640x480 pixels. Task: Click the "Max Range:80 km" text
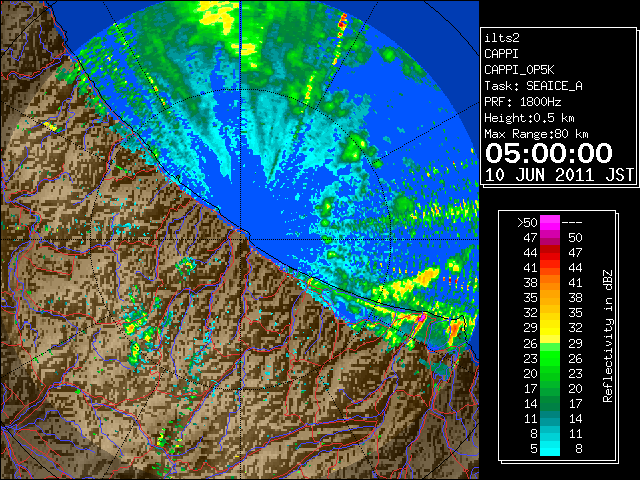536,134
